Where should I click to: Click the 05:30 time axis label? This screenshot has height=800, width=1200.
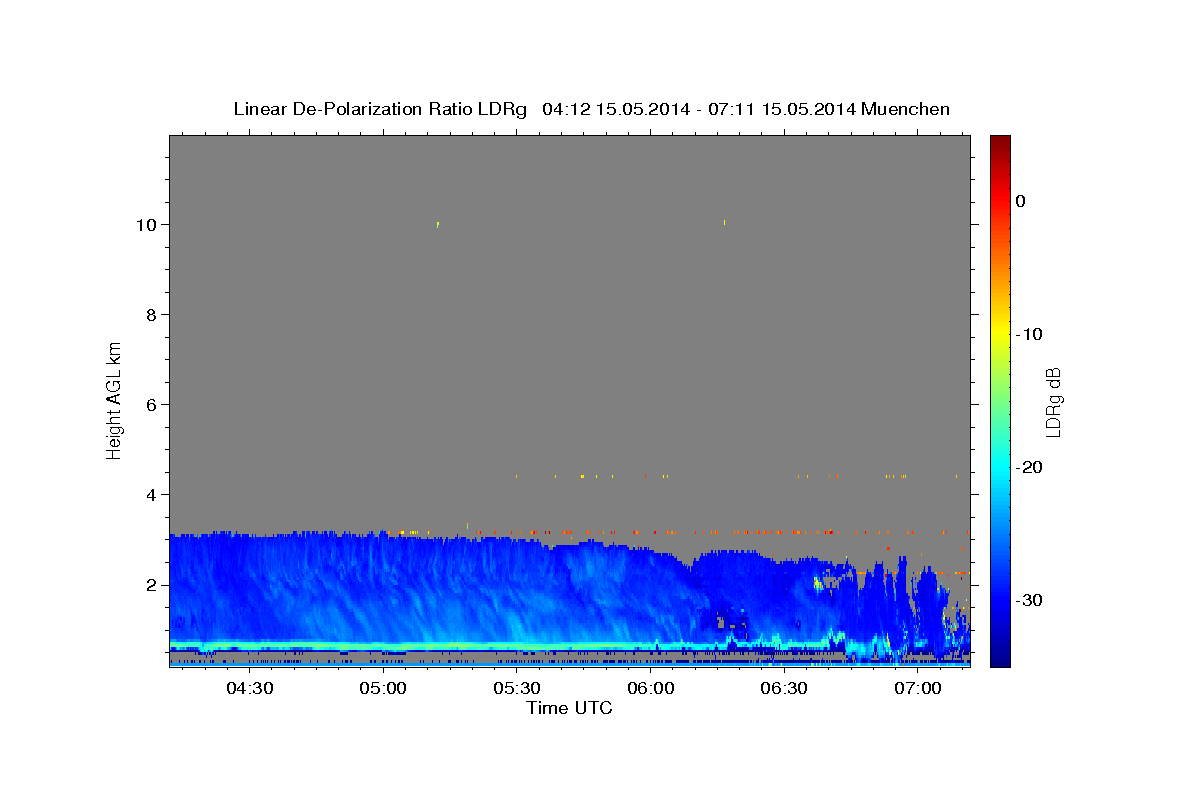pyautogui.click(x=516, y=688)
